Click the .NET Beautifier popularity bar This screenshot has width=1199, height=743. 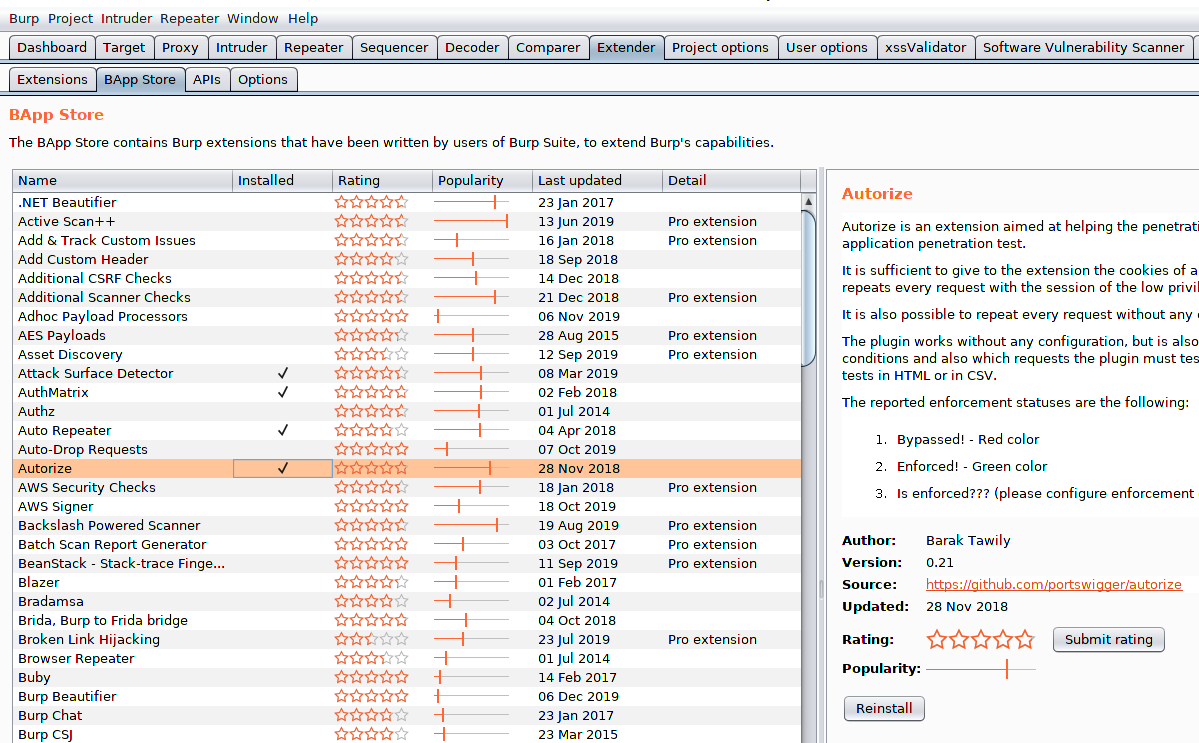click(471, 203)
